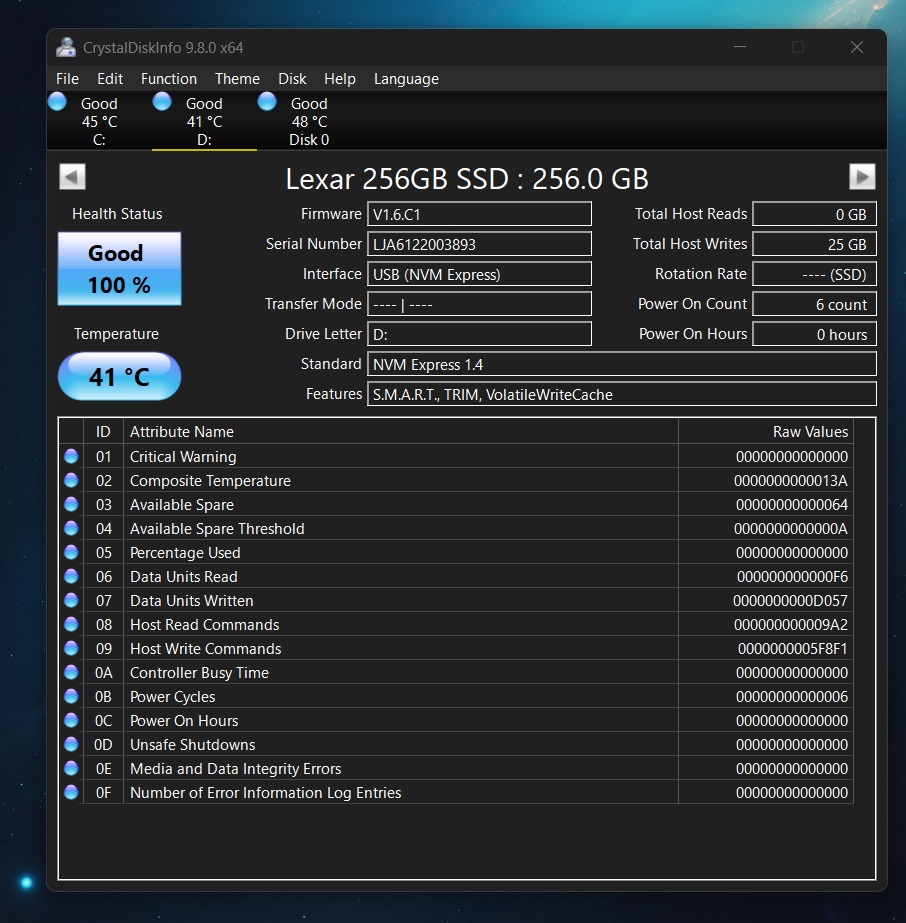Click status dot of Controller Busy Time row
Viewport: 906px width, 923px height.
click(x=71, y=672)
